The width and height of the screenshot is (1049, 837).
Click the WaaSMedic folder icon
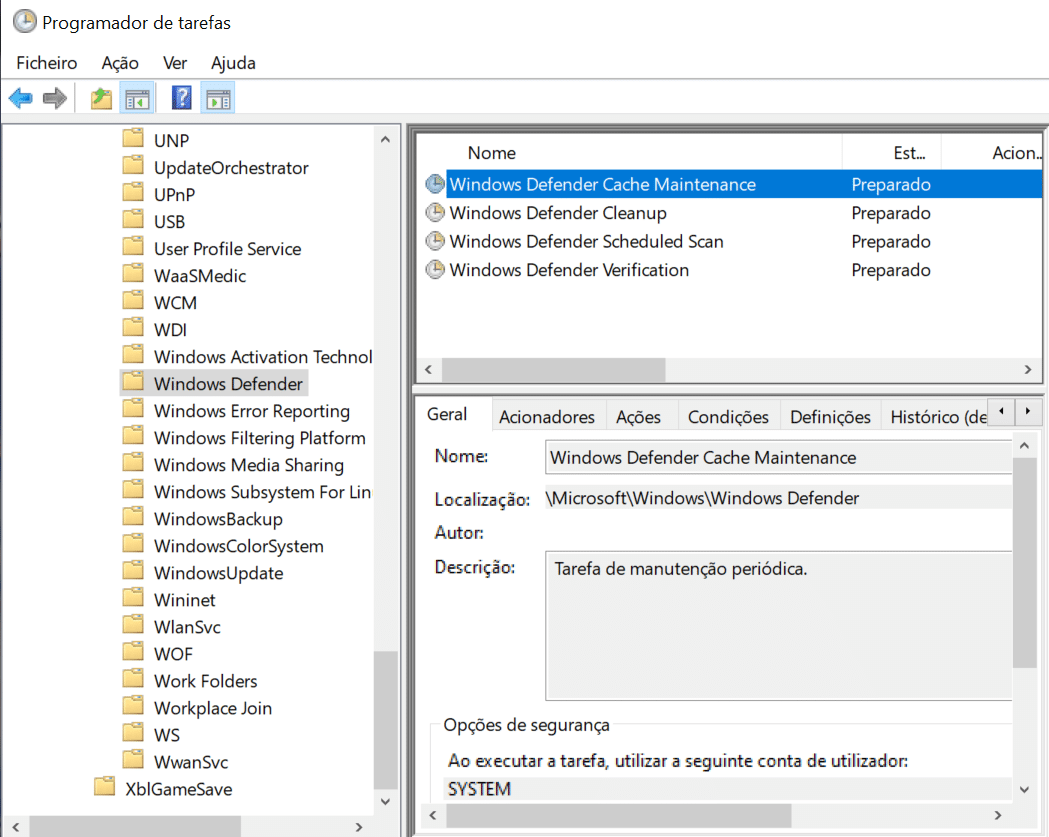tap(133, 274)
